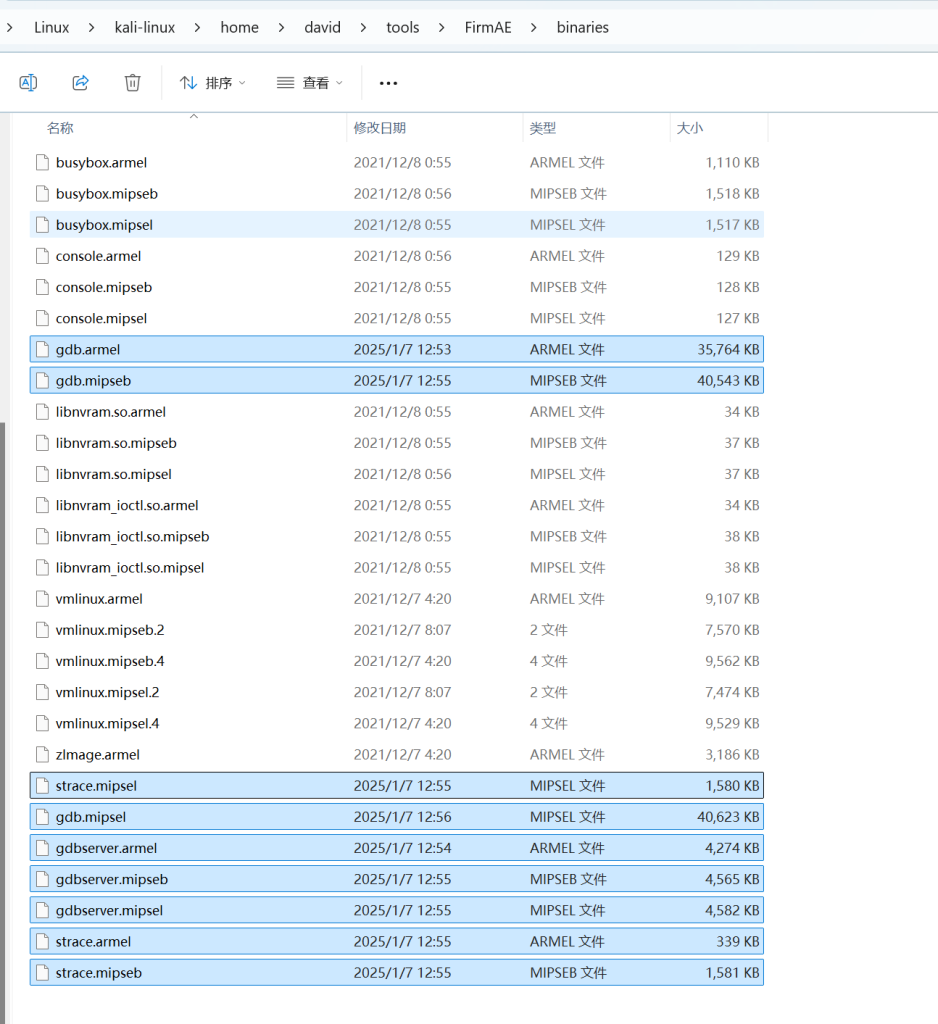Click the file icon of busybox.mipsel
This screenshot has width=938, height=1024.
(x=42, y=225)
